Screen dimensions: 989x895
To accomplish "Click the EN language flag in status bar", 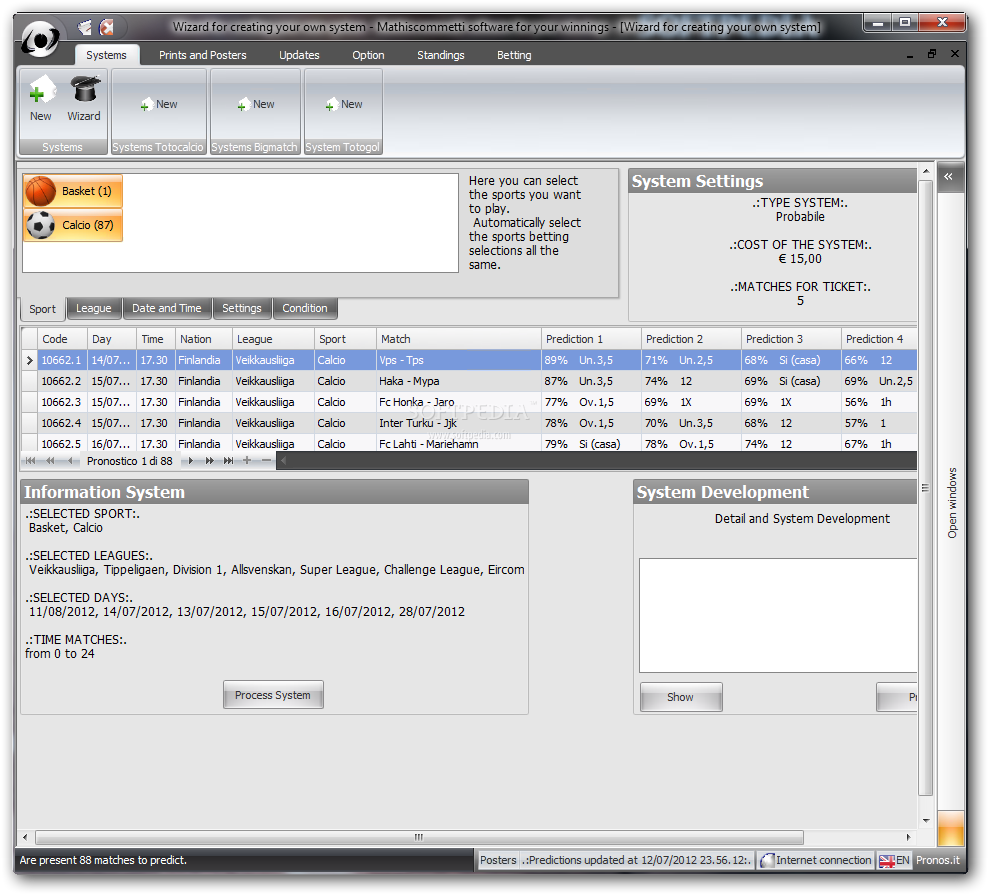I will [894, 861].
